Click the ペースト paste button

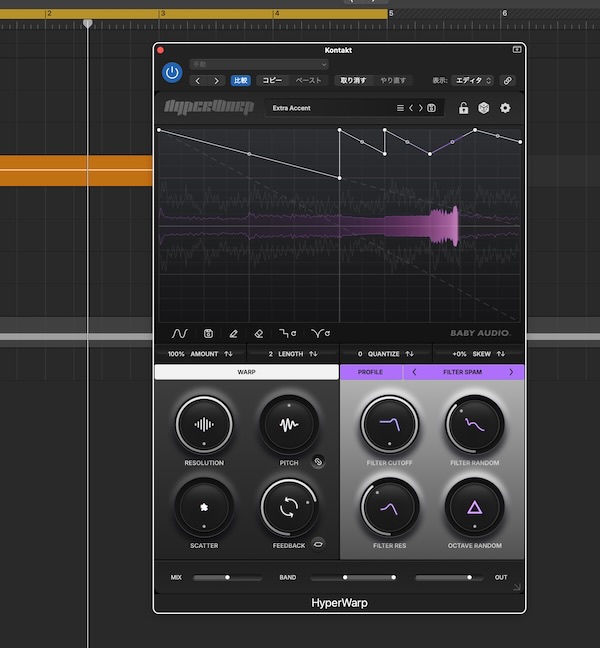(x=308, y=81)
